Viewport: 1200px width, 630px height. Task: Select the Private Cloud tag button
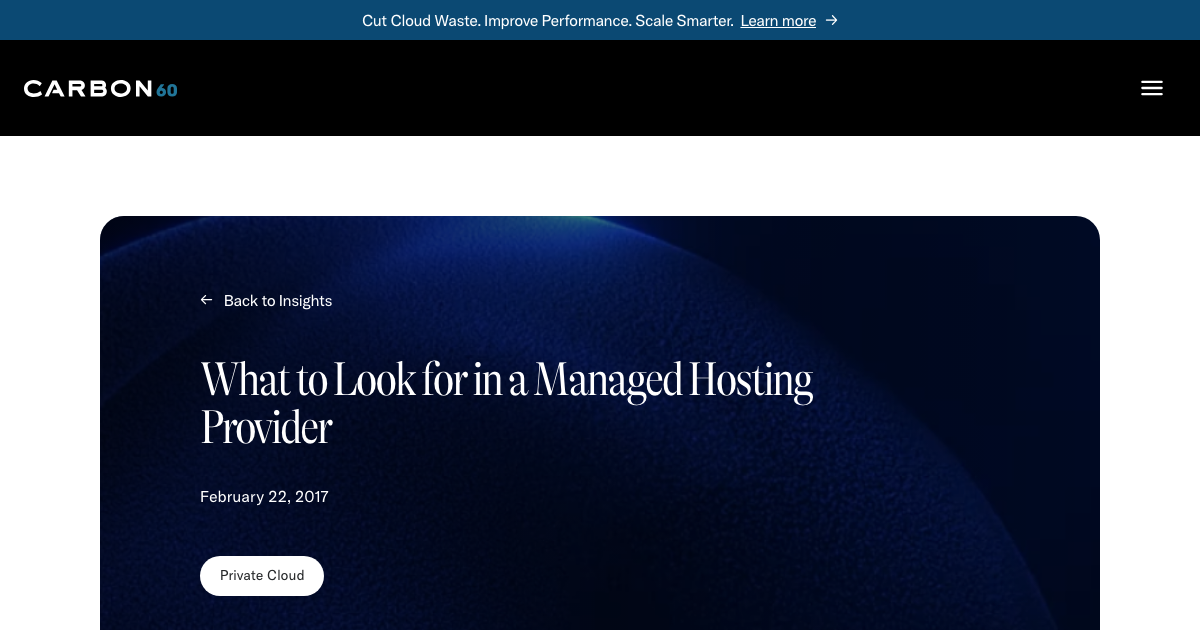[x=262, y=576]
